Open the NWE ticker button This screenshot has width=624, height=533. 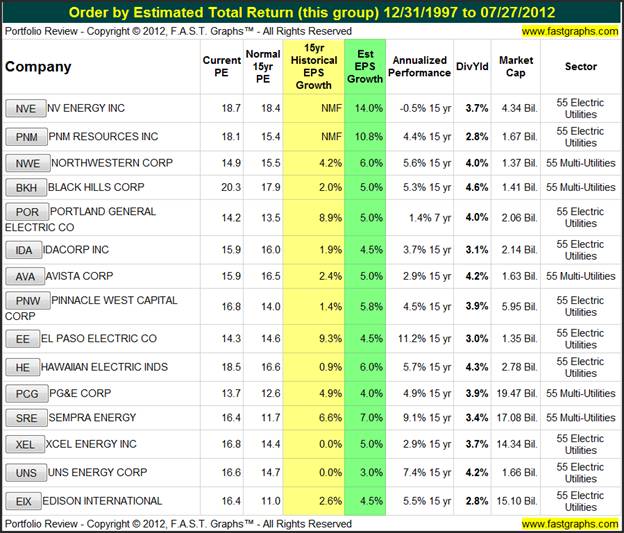pos(28,163)
